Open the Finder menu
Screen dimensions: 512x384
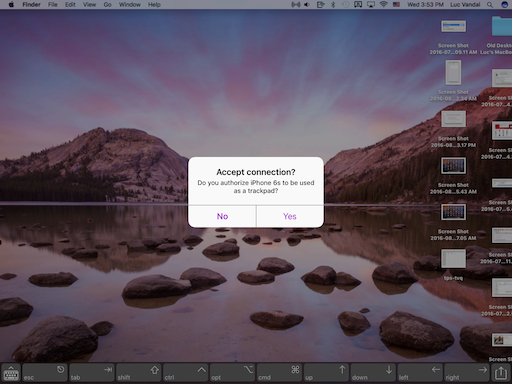(31, 5)
